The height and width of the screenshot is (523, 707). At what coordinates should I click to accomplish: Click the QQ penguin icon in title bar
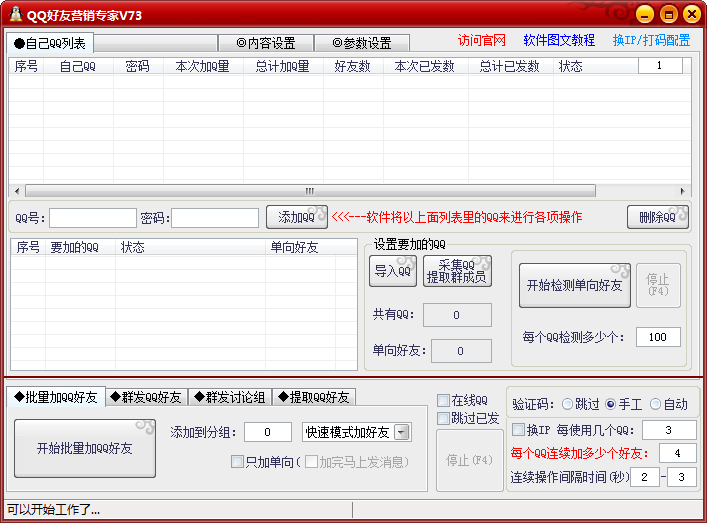[16, 14]
